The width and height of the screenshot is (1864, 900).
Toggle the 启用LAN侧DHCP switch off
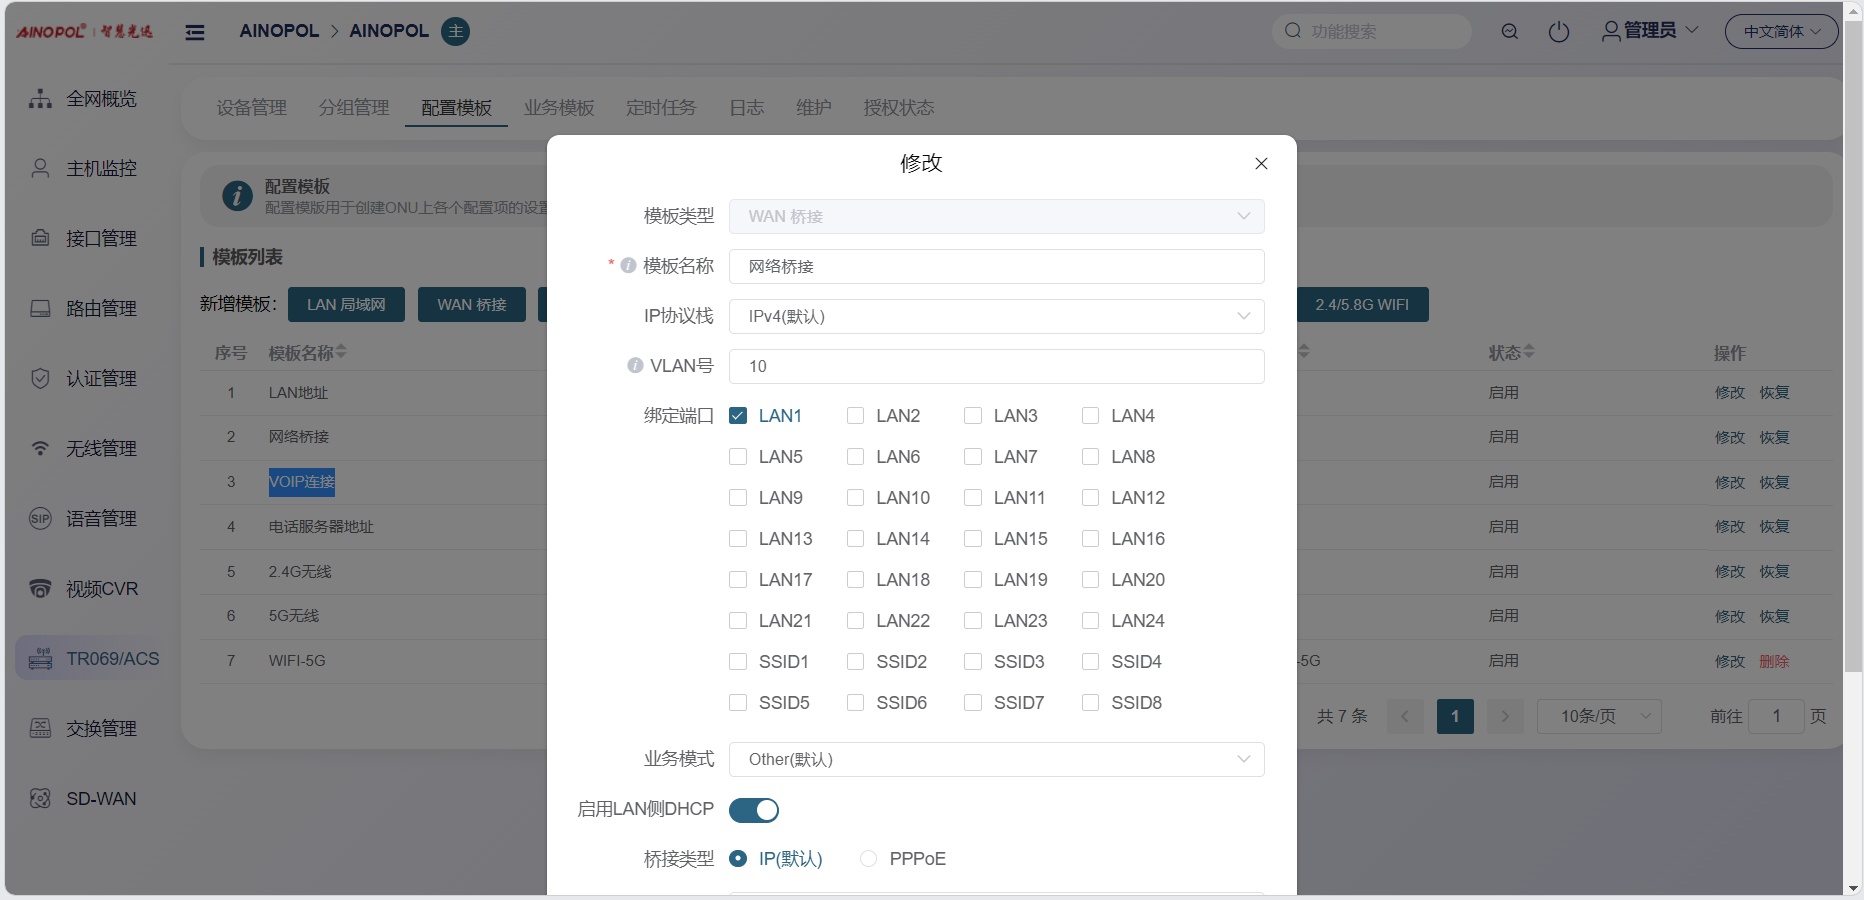pos(753,810)
